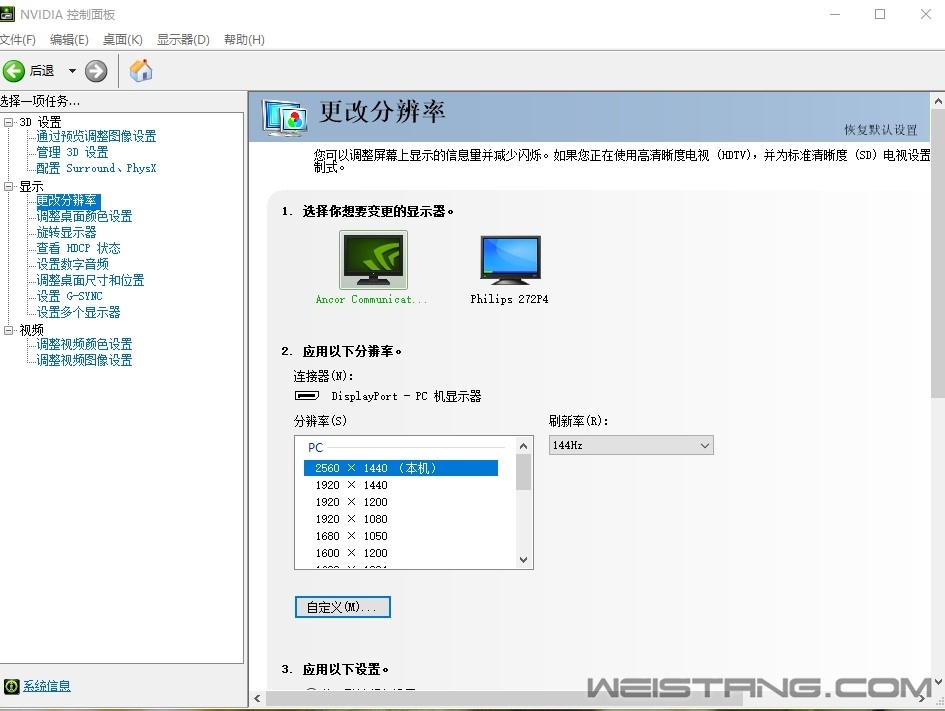Image resolution: width=945 pixels, height=711 pixels.
Task: Click the resolution list scroll-up arrow
Action: click(x=523, y=446)
